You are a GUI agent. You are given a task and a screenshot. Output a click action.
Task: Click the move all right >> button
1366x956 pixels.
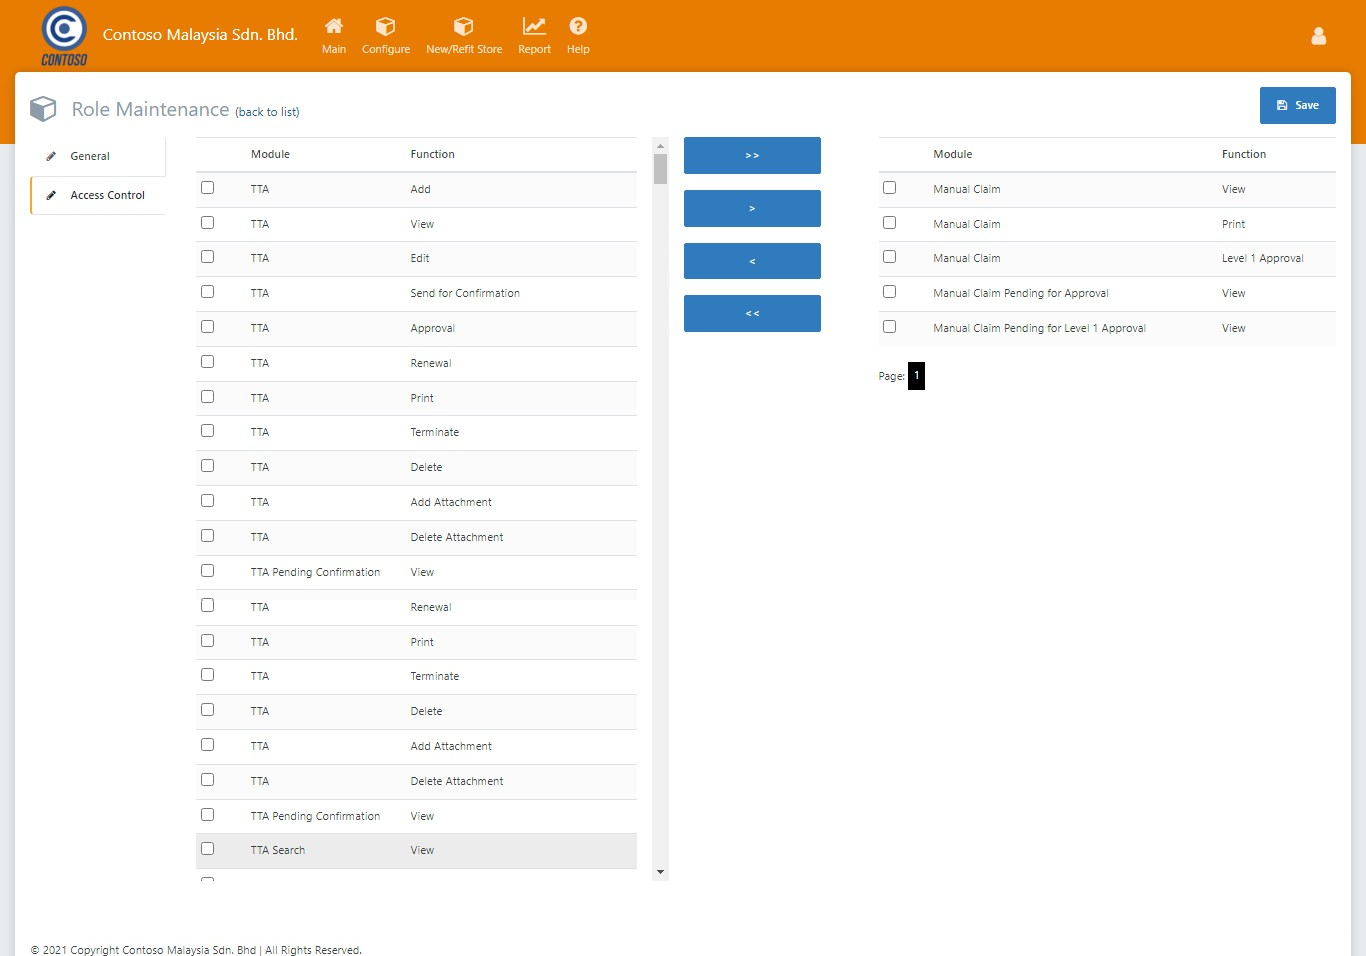752,156
